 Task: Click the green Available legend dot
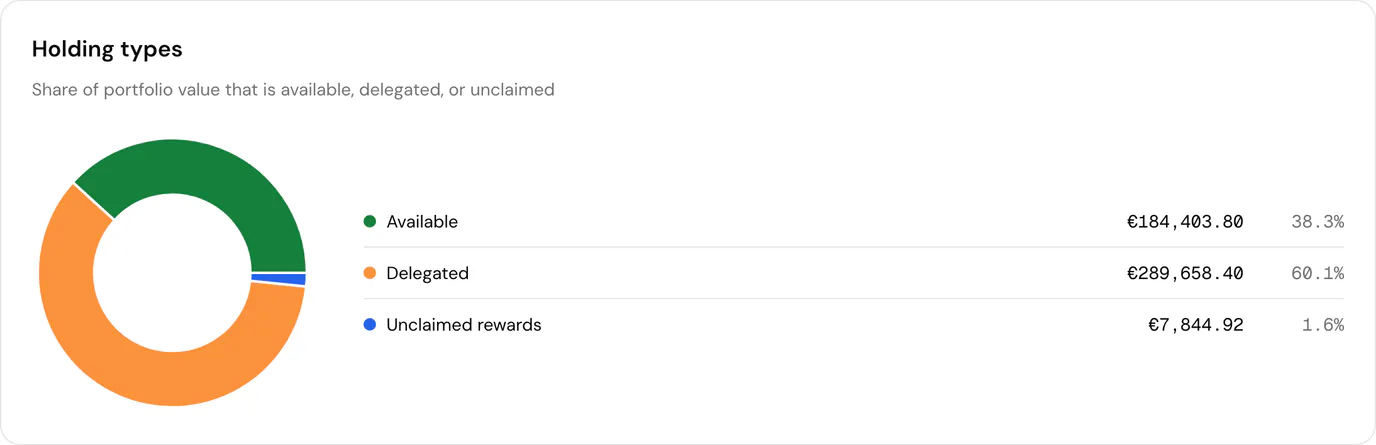point(370,221)
